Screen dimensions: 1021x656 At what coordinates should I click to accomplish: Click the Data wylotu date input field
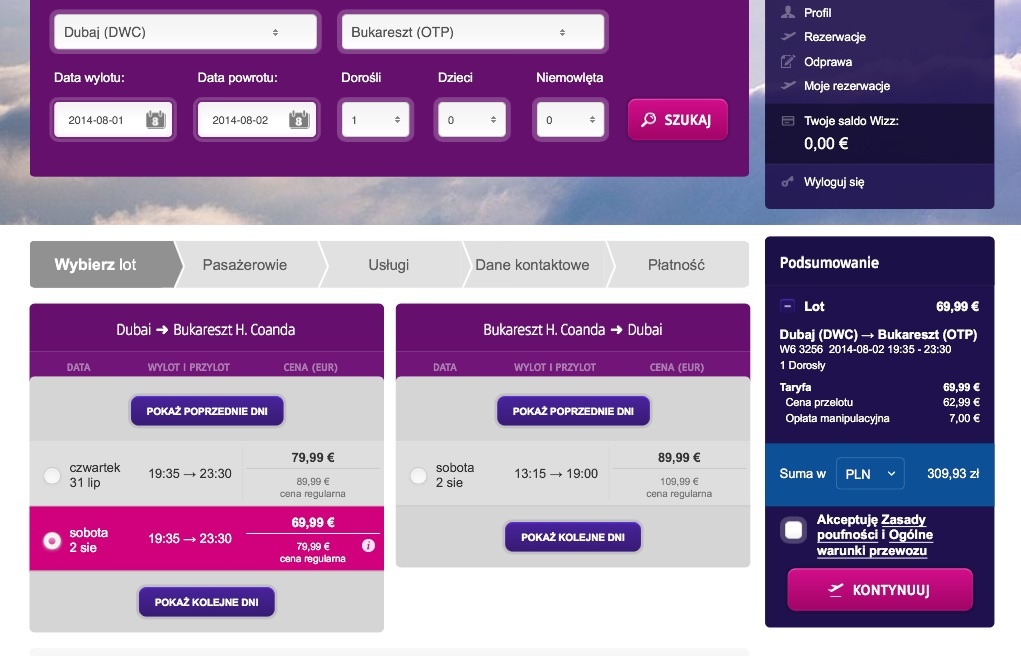coord(113,120)
